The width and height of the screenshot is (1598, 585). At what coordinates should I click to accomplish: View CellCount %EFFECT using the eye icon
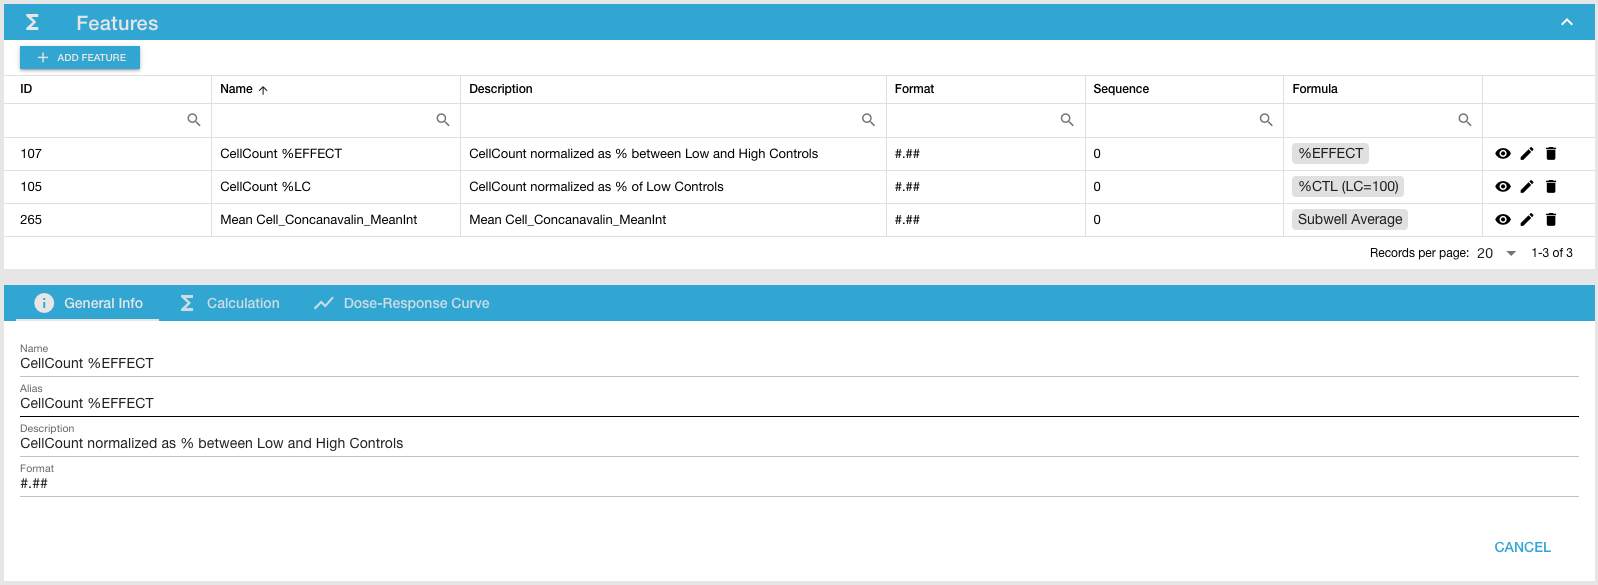click(x=1502, y=154)
